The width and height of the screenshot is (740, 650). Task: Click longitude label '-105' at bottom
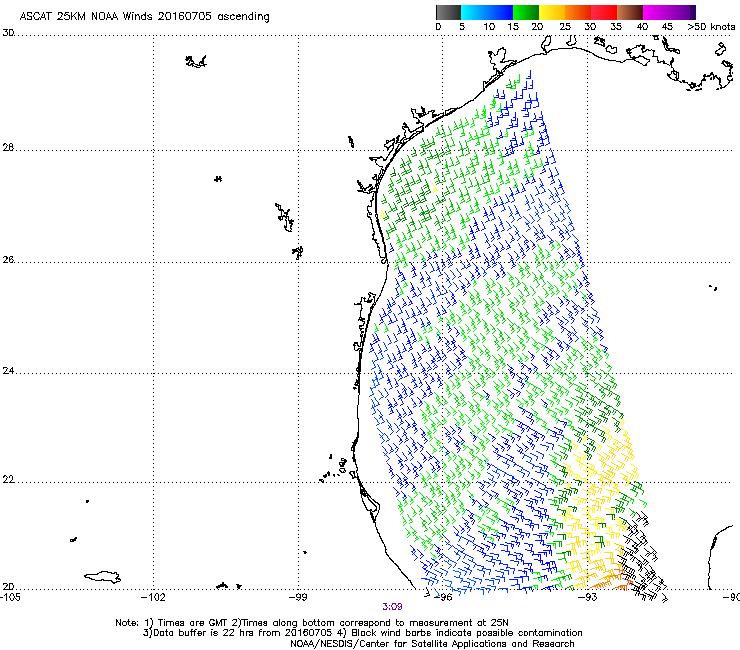coord(10,597)
